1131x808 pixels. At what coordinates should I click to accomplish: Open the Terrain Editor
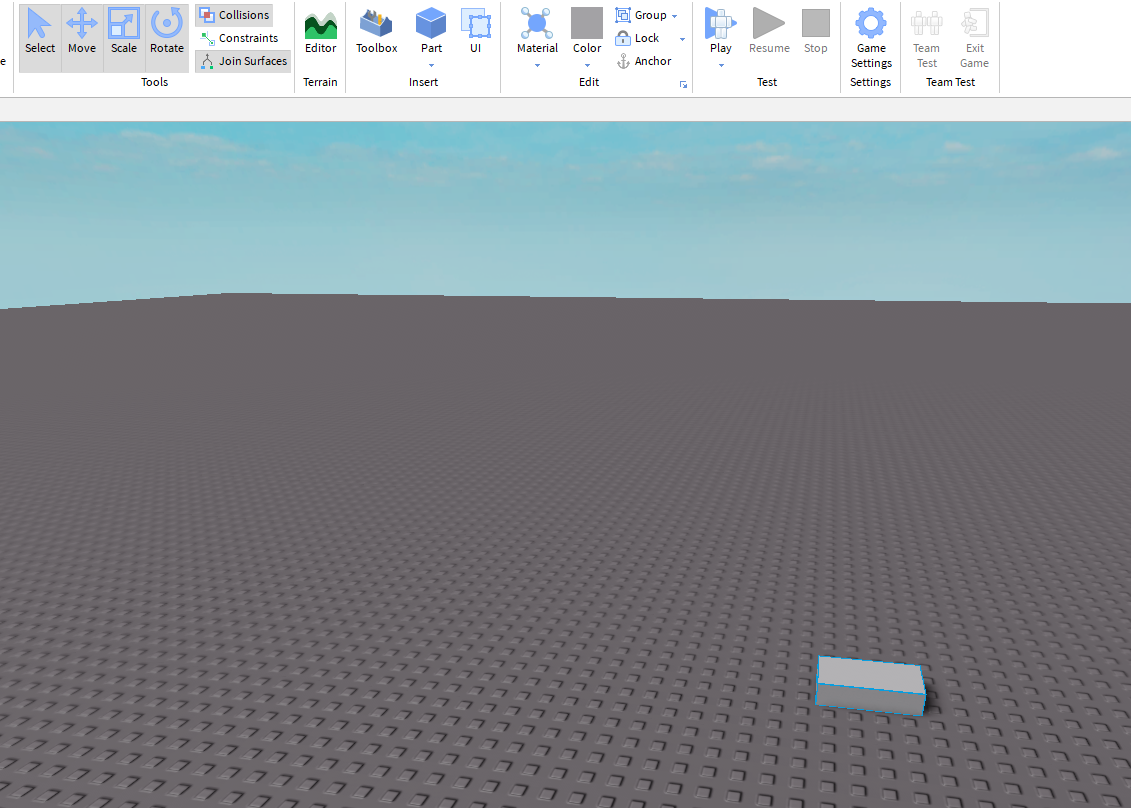click(320, 32)
